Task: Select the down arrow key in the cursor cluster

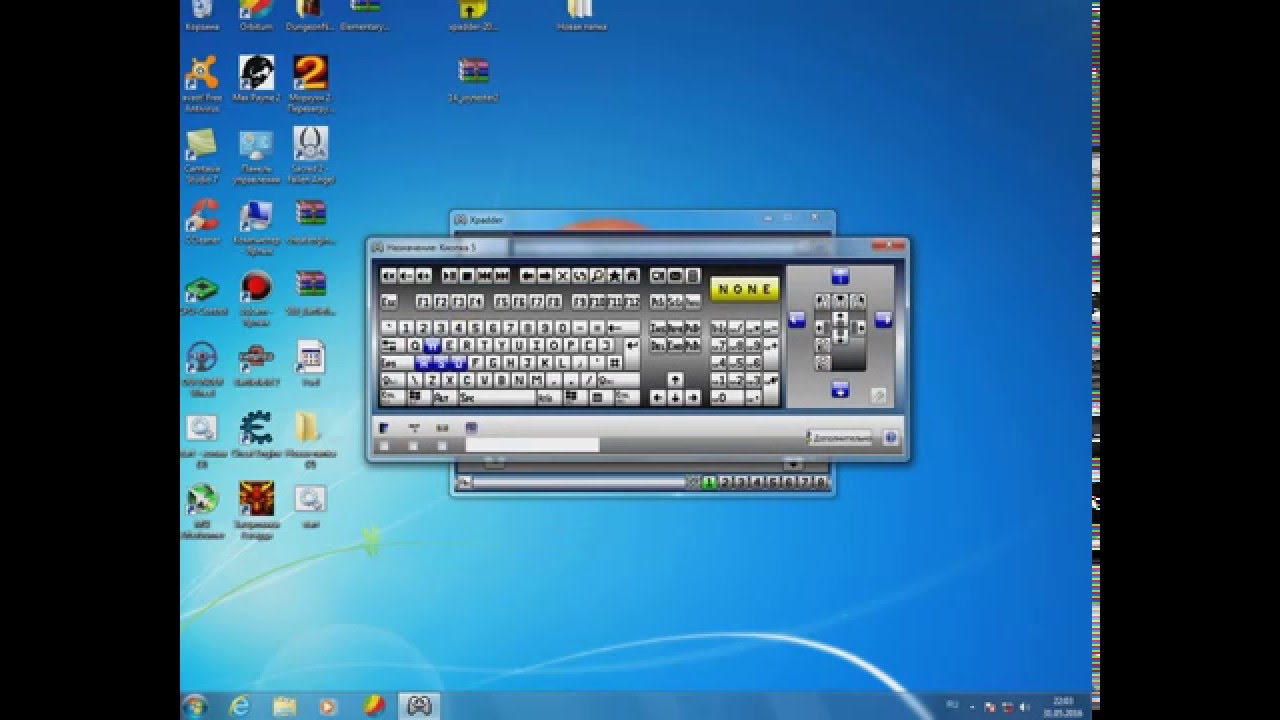Action: click(x=675, y=398)
